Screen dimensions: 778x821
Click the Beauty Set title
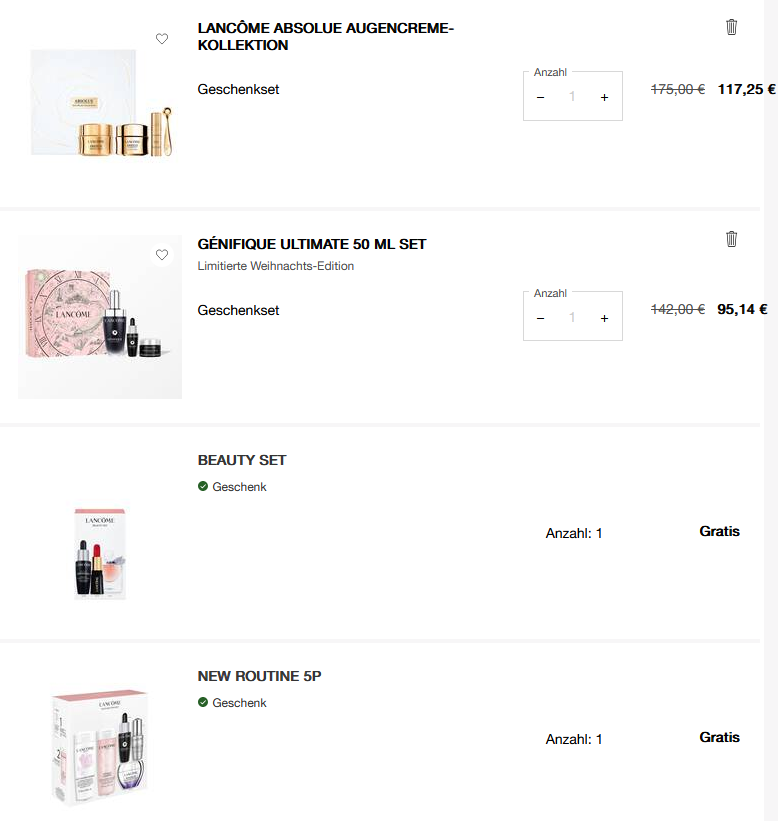coord(242,460)
